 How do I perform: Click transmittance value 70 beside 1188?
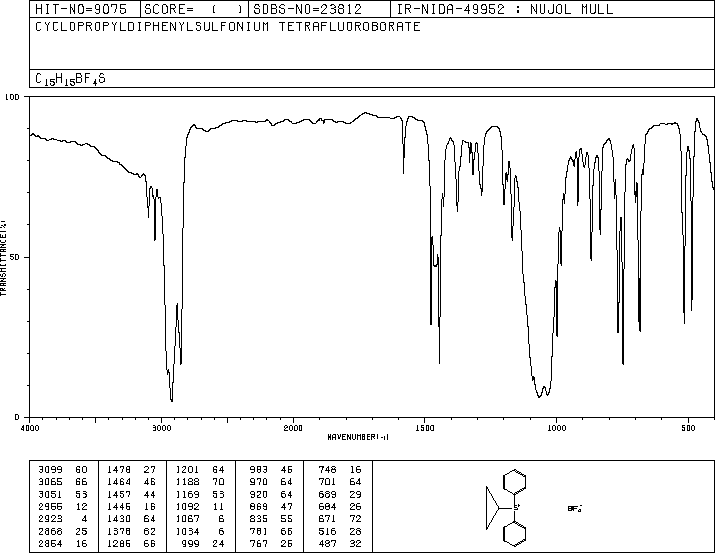click(x=218, y=482)
